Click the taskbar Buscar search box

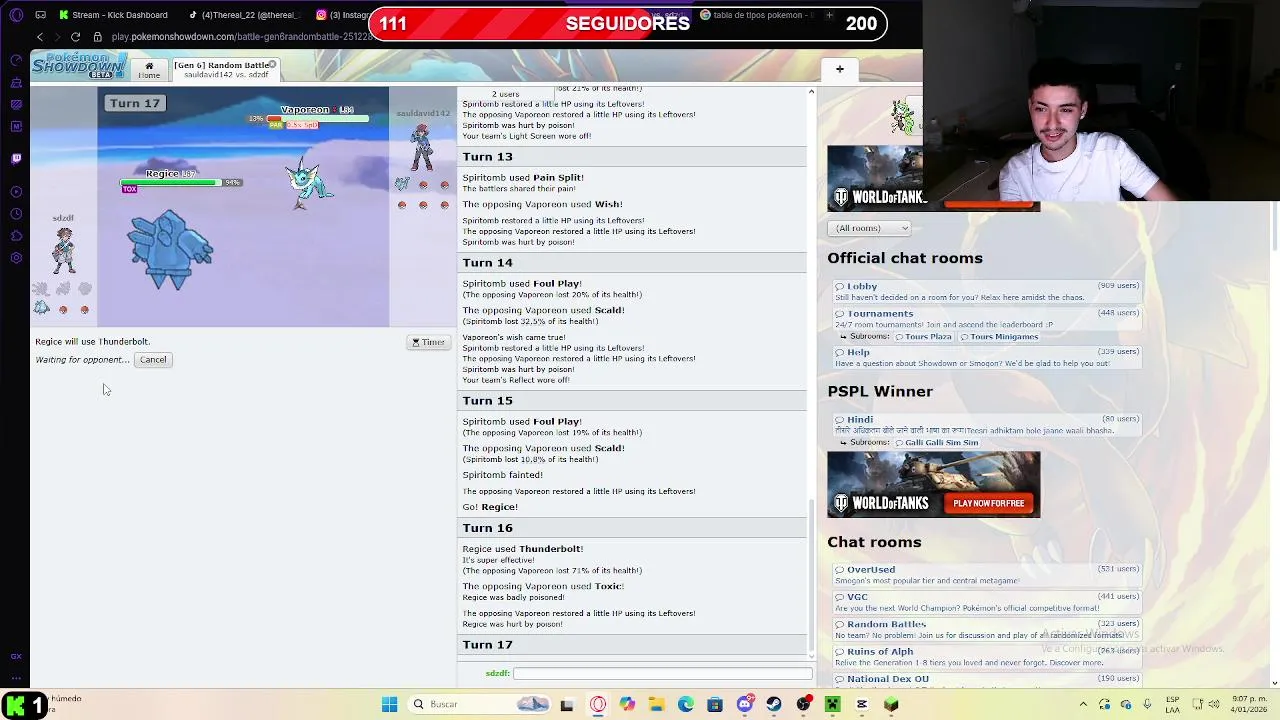pos(480,704)
